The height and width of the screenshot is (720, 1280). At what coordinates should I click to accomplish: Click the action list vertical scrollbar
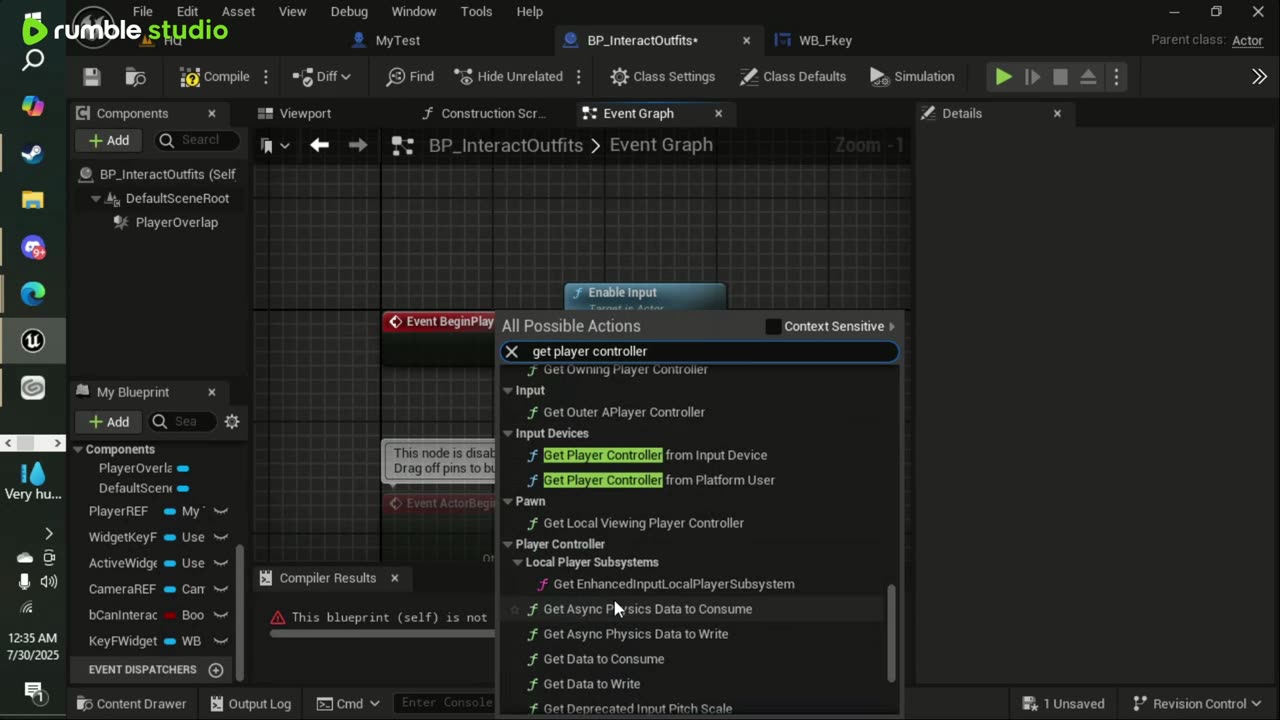tap(891, 632)
